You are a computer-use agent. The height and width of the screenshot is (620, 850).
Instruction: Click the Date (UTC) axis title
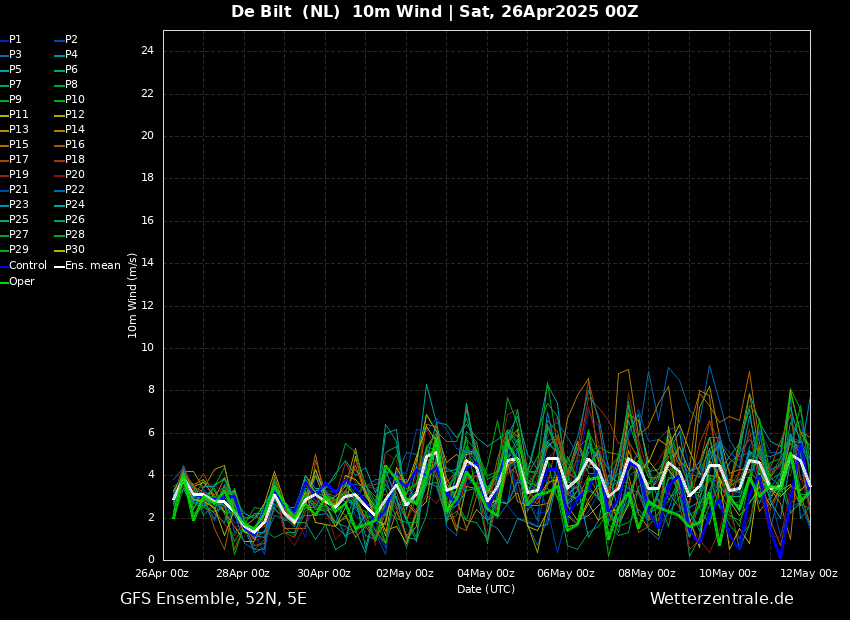pos(486,590)
